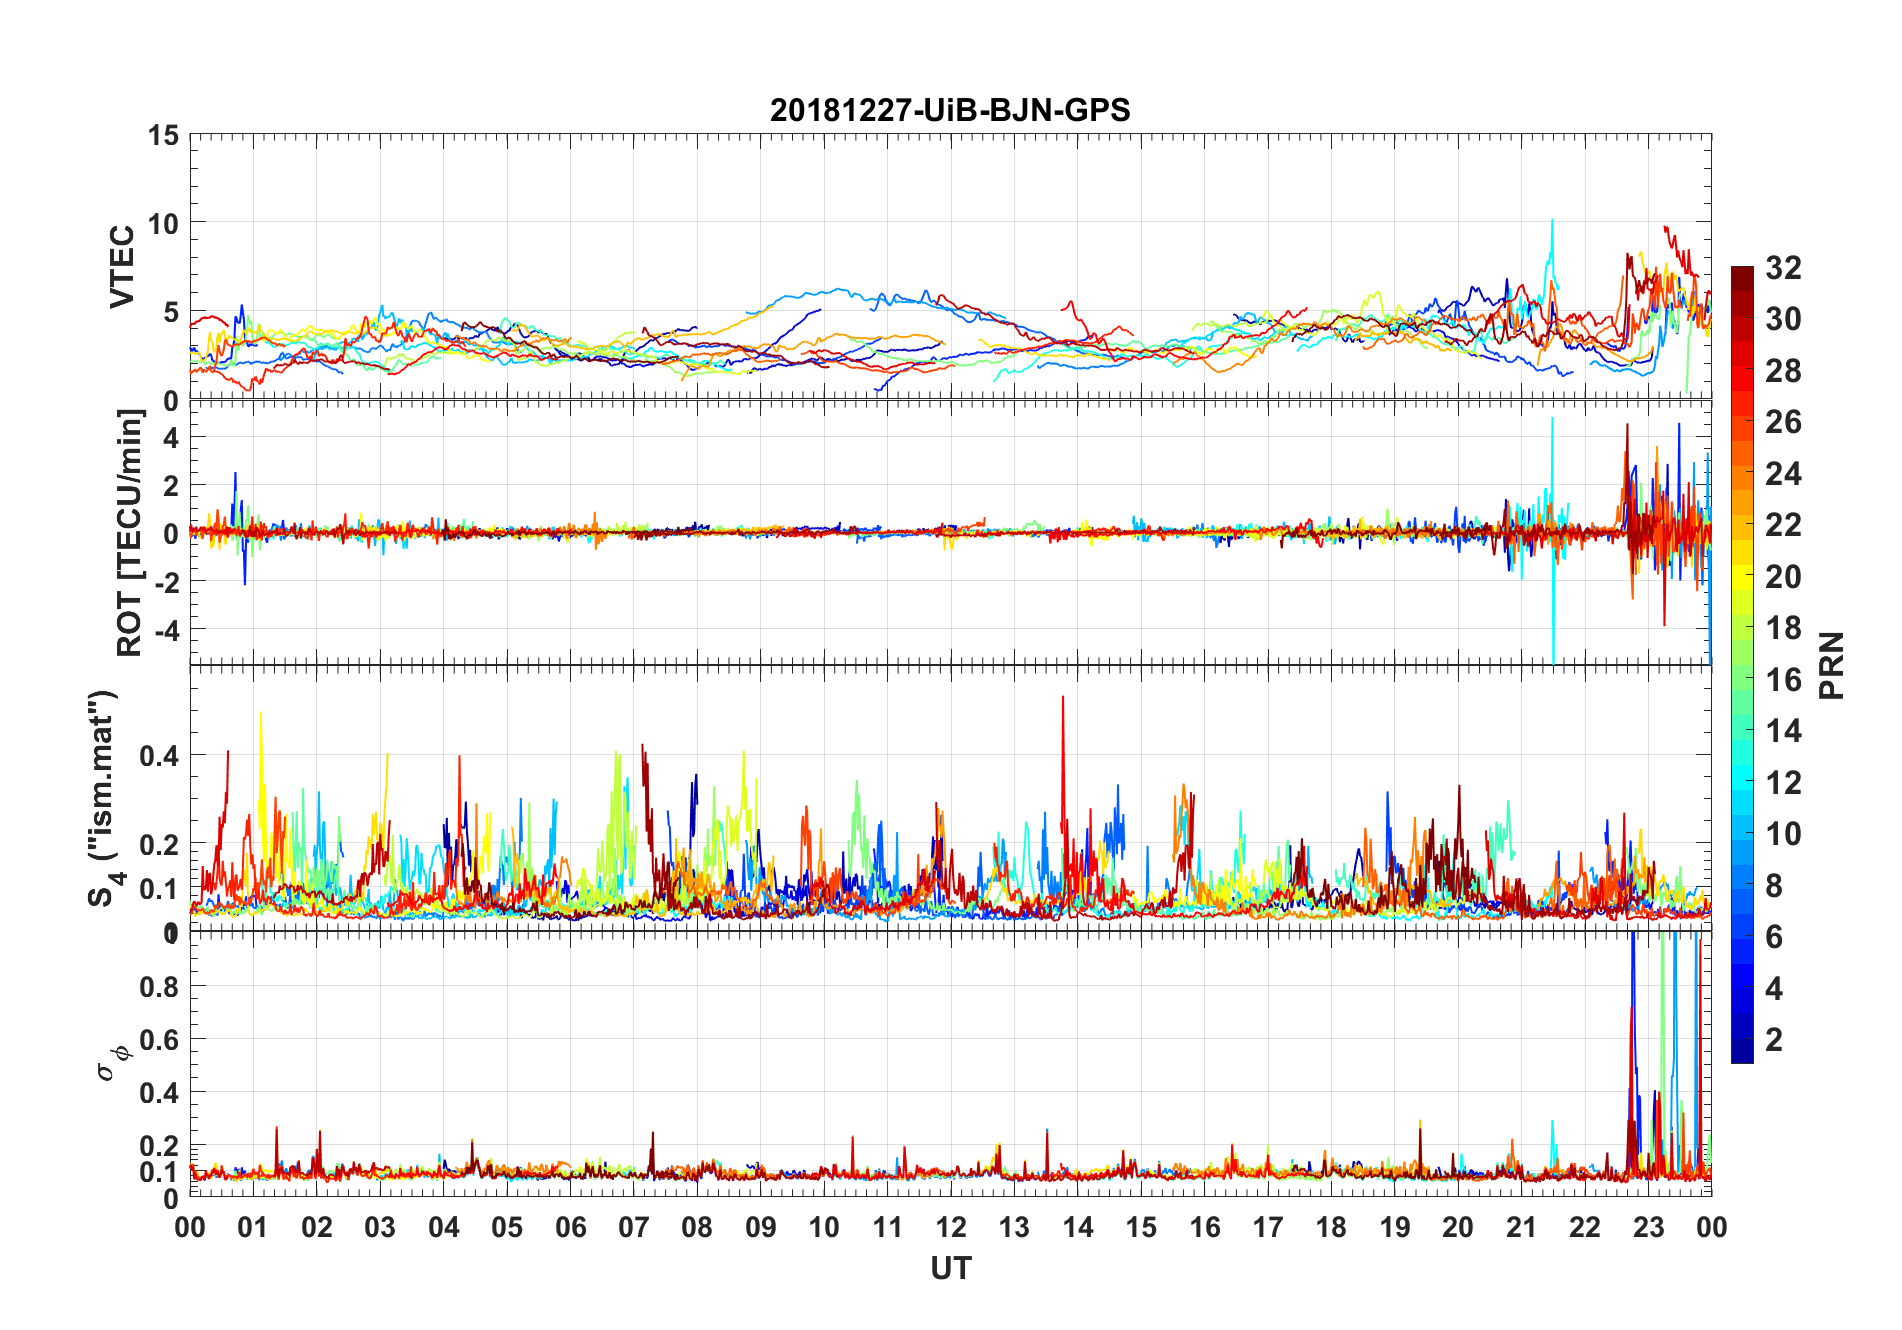Click the 16 tick on the PRN colorbar
The image size is (1902, 1330).
coord(1784,679)
